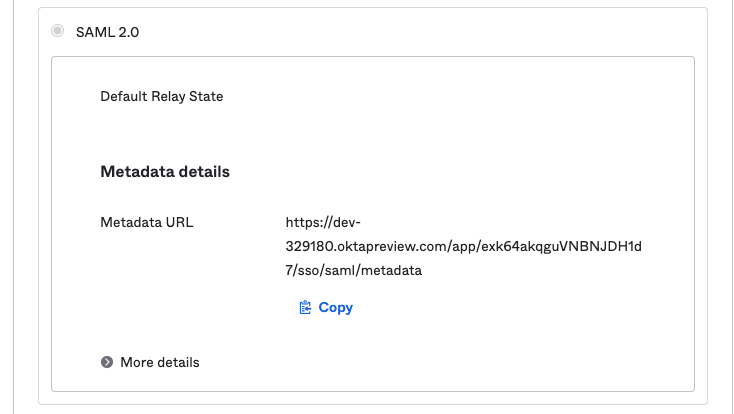Expand the More details chevron icon
This screenshot has height=414, width=734.
107,362
